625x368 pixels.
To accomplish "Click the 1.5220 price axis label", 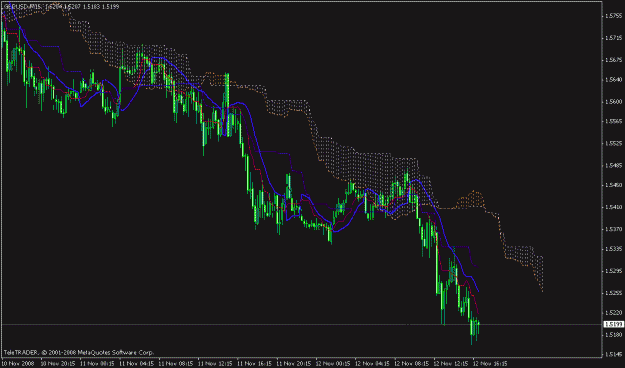I will [x=614, y=313].
